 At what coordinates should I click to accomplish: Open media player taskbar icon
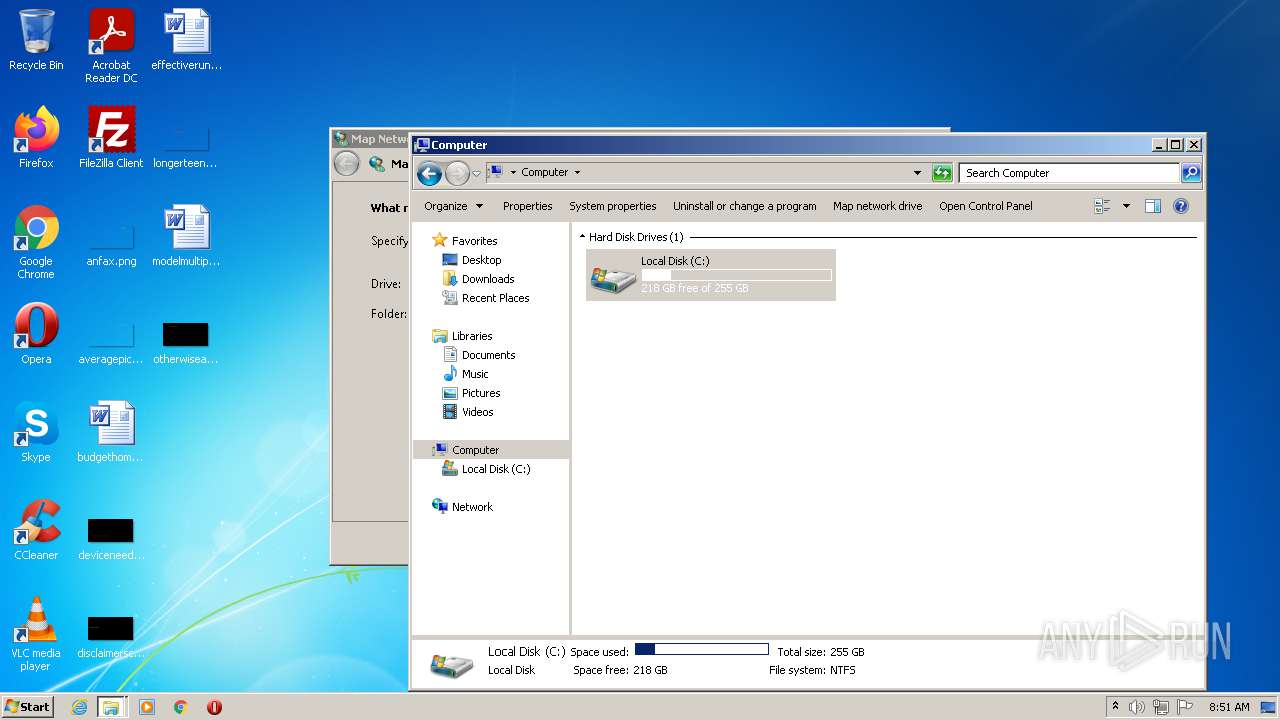pyautogui.click(x=146, y=707)
